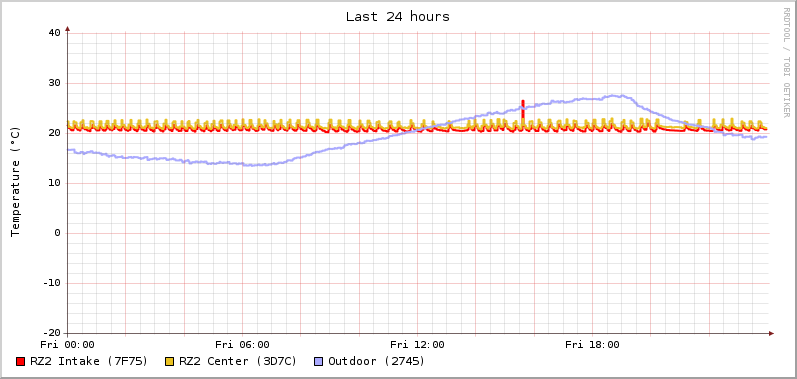Click the red RZ2 Intake legend swatch
797x379 pixels.
coord(20,362)
